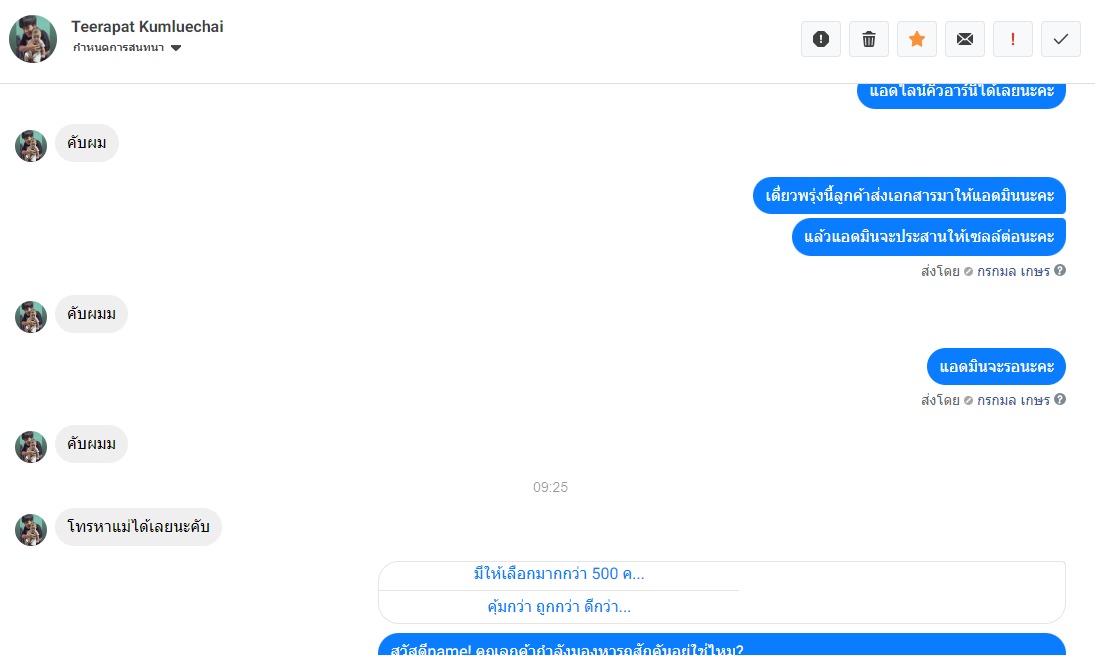Click the verified badge next to first กรกมล เกษร

coord(969,272)
